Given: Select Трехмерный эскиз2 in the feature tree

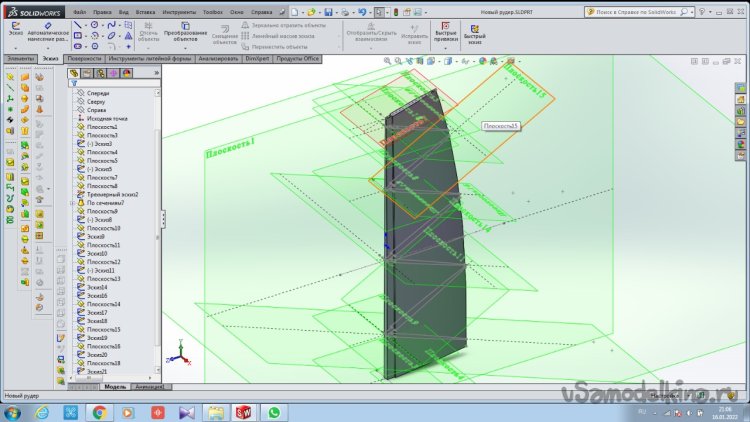Looking at the screenshot, I should tap(112, 195).
